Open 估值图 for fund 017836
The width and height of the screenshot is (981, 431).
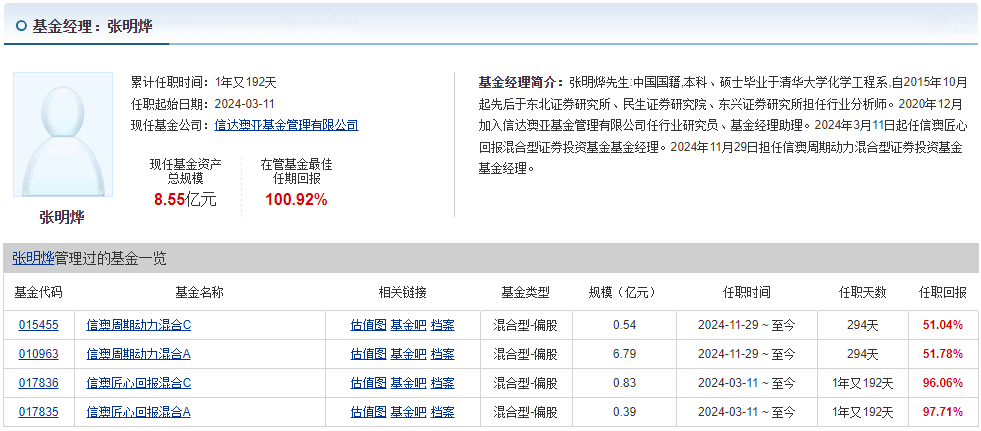click(x=369, y=383)
